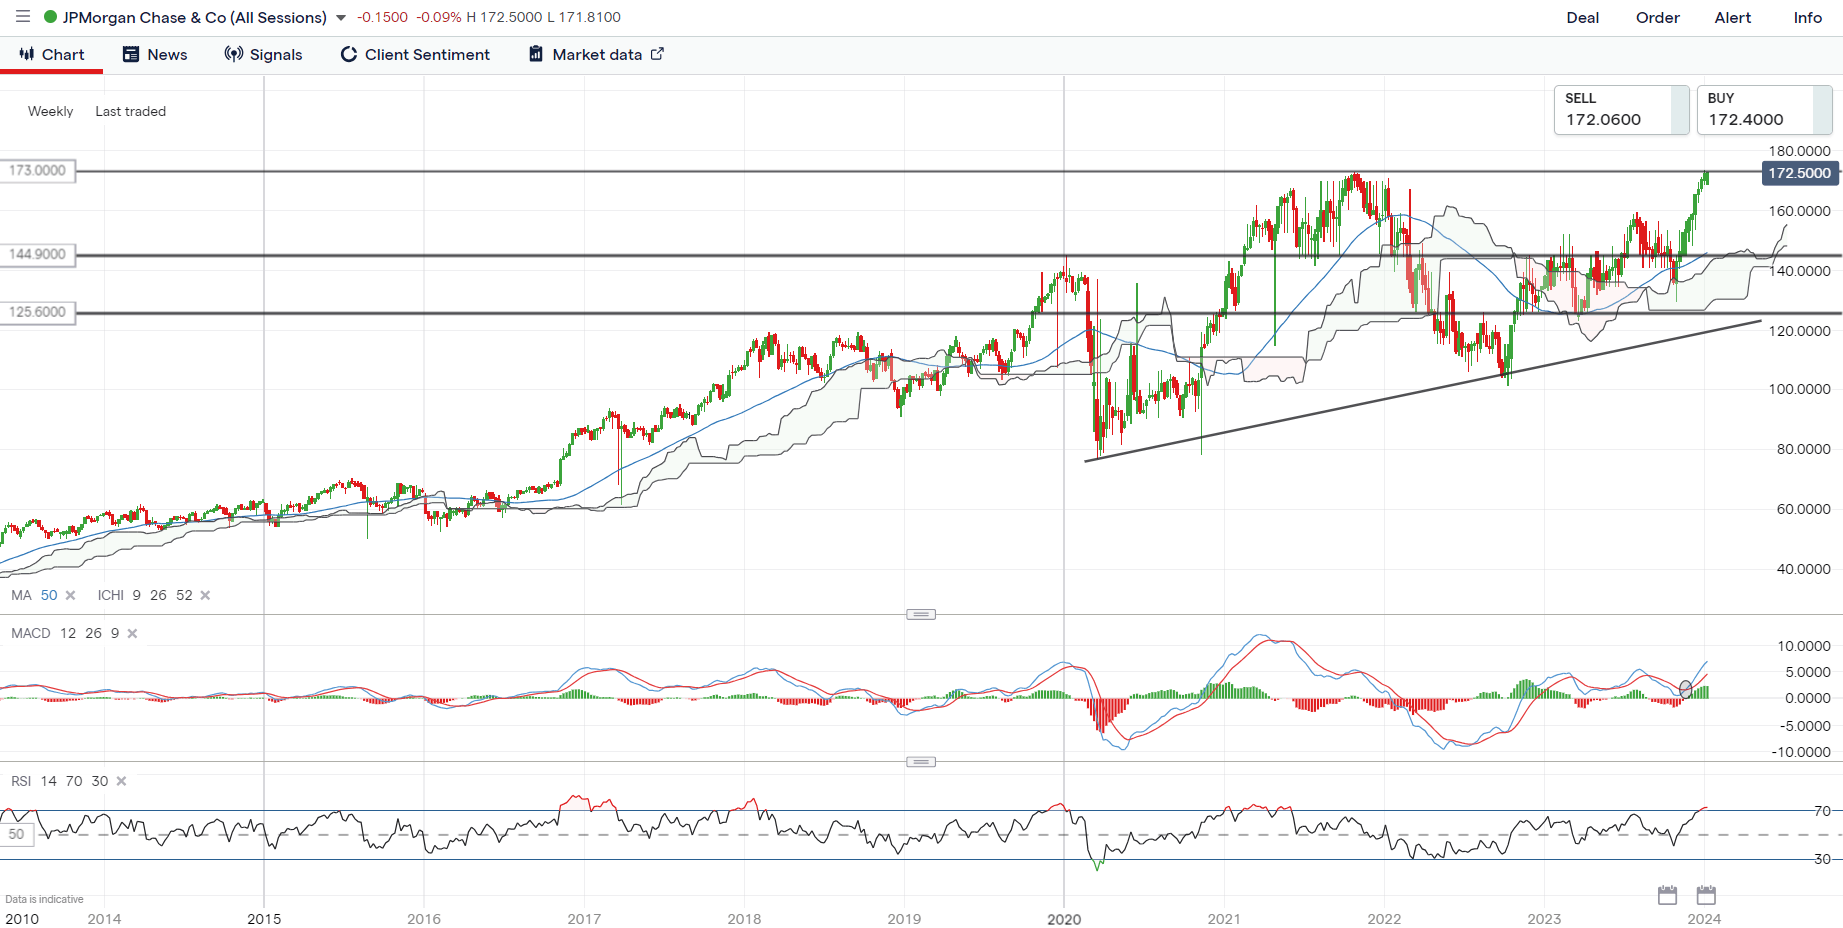Select the 144.9000 horizontal line label
Screen dimensions: 1843x928
tap(38, 255)
